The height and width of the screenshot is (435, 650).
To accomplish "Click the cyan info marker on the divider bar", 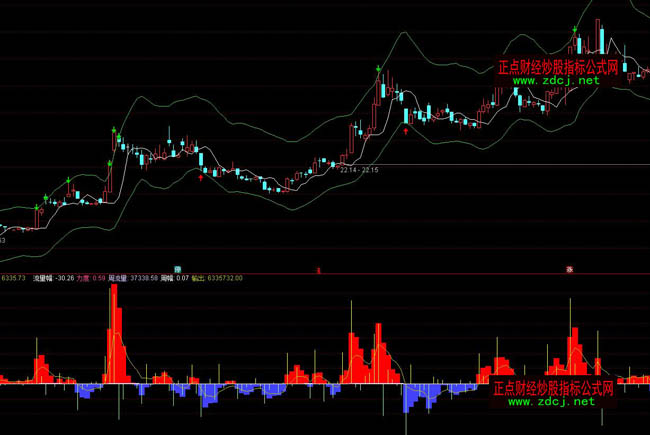I will (x=177, y=269).
